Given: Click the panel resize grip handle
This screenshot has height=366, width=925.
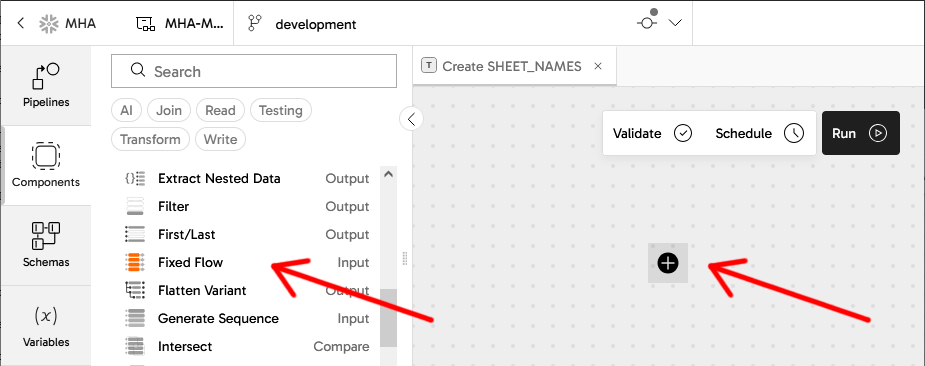Looking at the screenshot, I should (405, 259).
